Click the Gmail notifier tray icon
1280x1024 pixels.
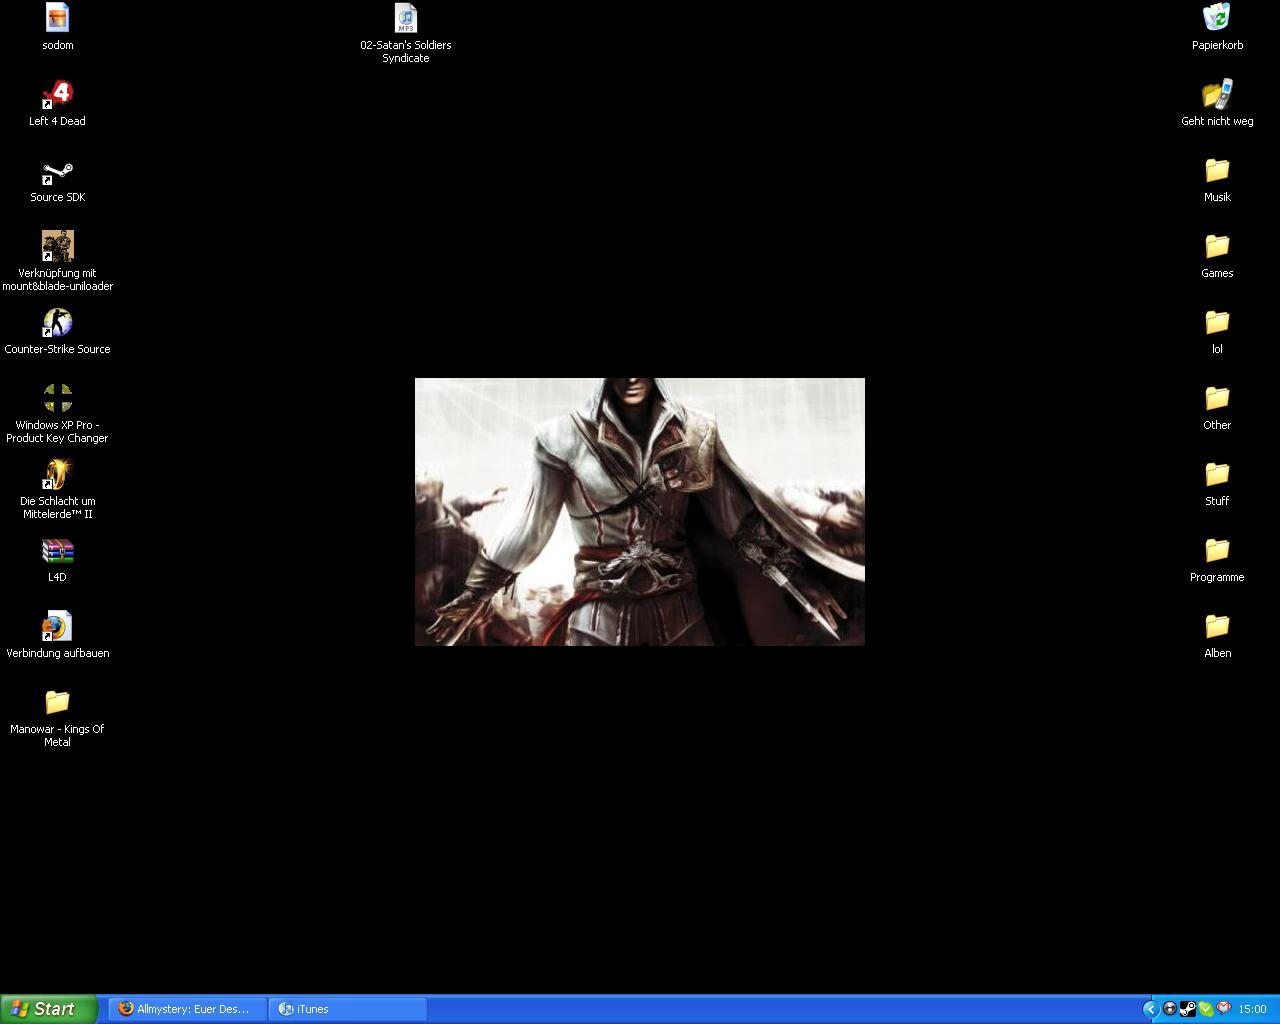1224,1009
